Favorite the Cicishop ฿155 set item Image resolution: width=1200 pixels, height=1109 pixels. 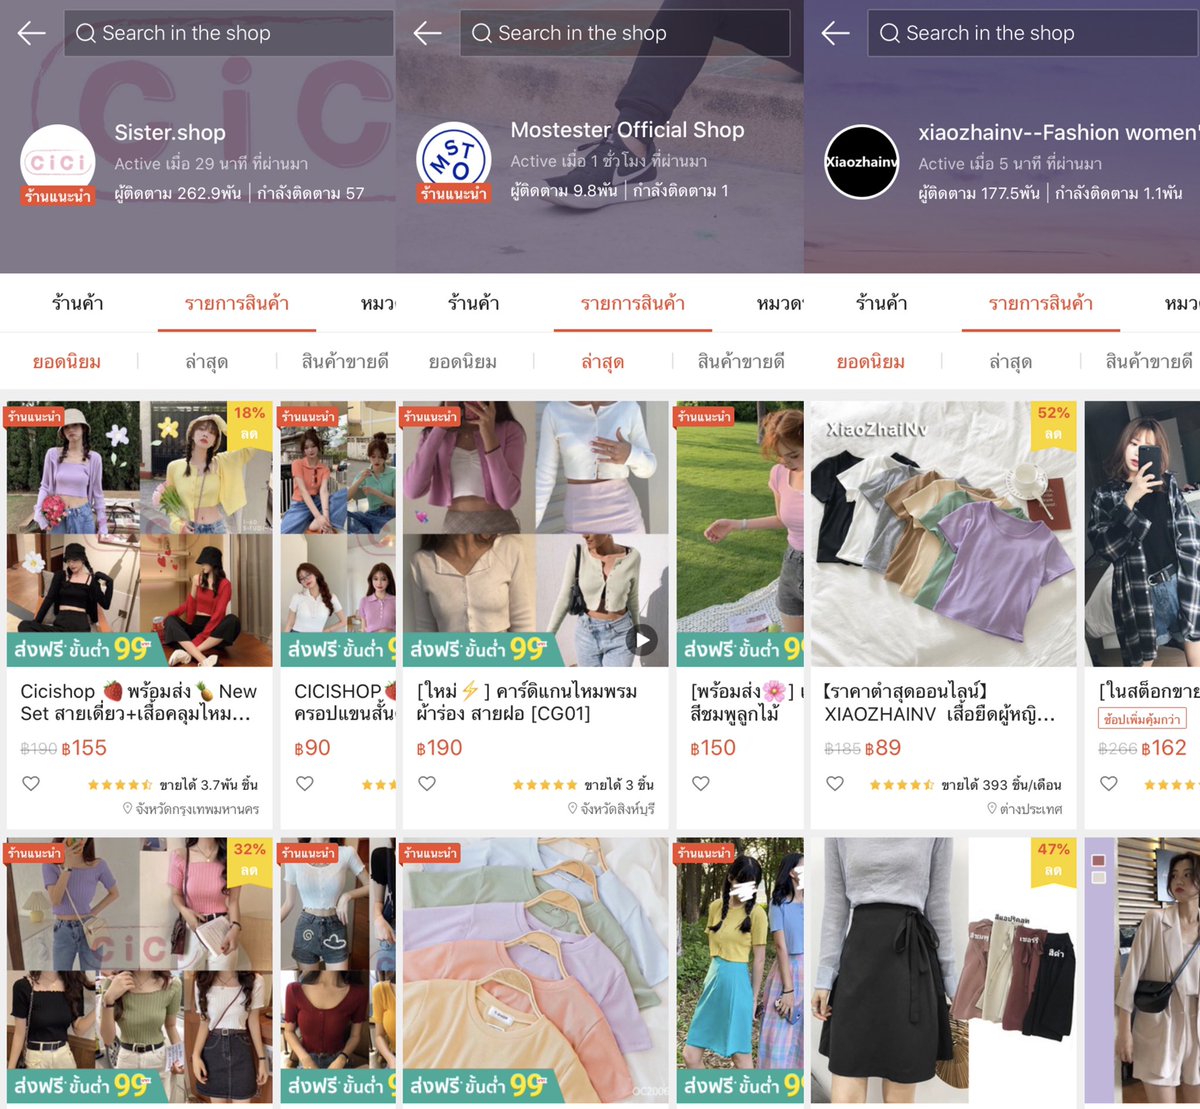coord(31,784)
